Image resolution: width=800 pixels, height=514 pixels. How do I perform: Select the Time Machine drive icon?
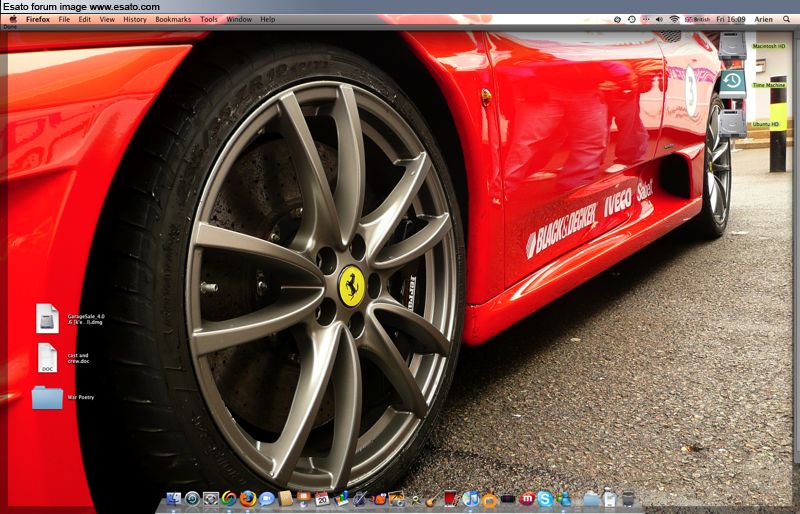(733, 84)
